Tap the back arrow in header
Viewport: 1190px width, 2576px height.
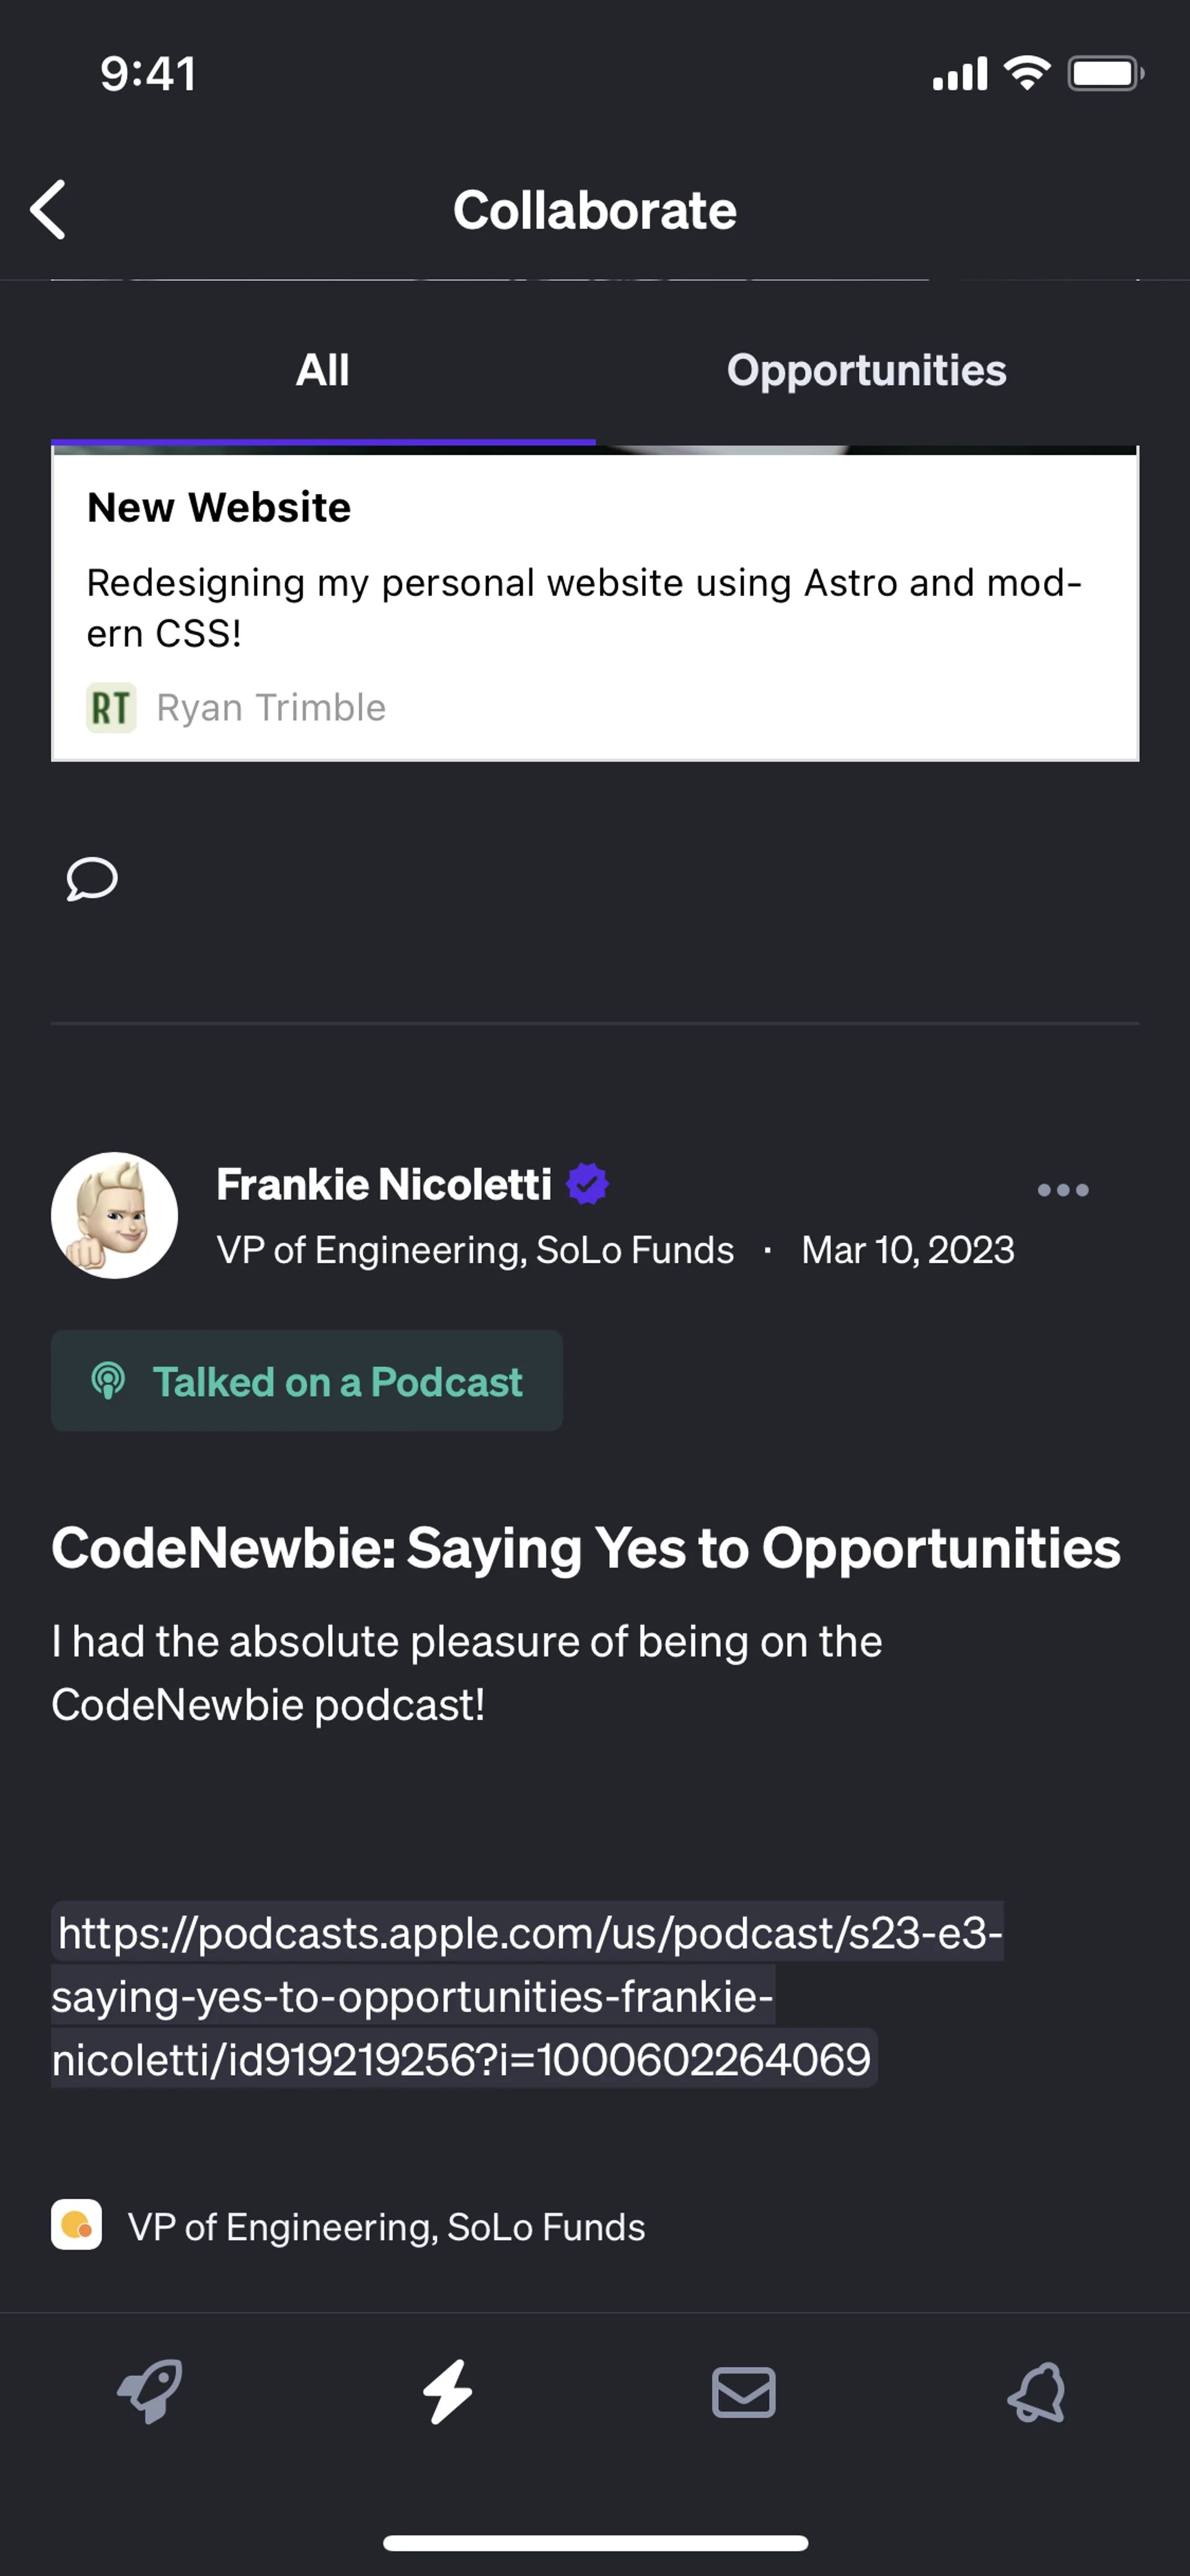point(48,210)
